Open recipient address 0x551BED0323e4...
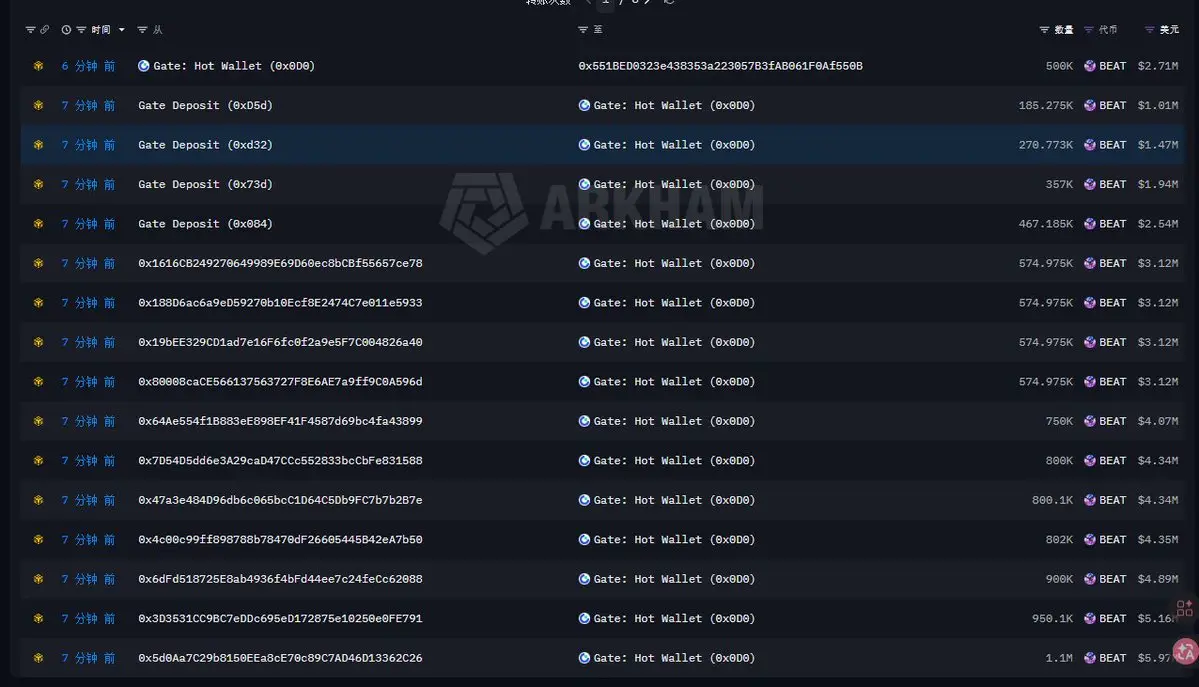Image resolution: width=1199 pixels, height=687 pixels. click(720, 66)
